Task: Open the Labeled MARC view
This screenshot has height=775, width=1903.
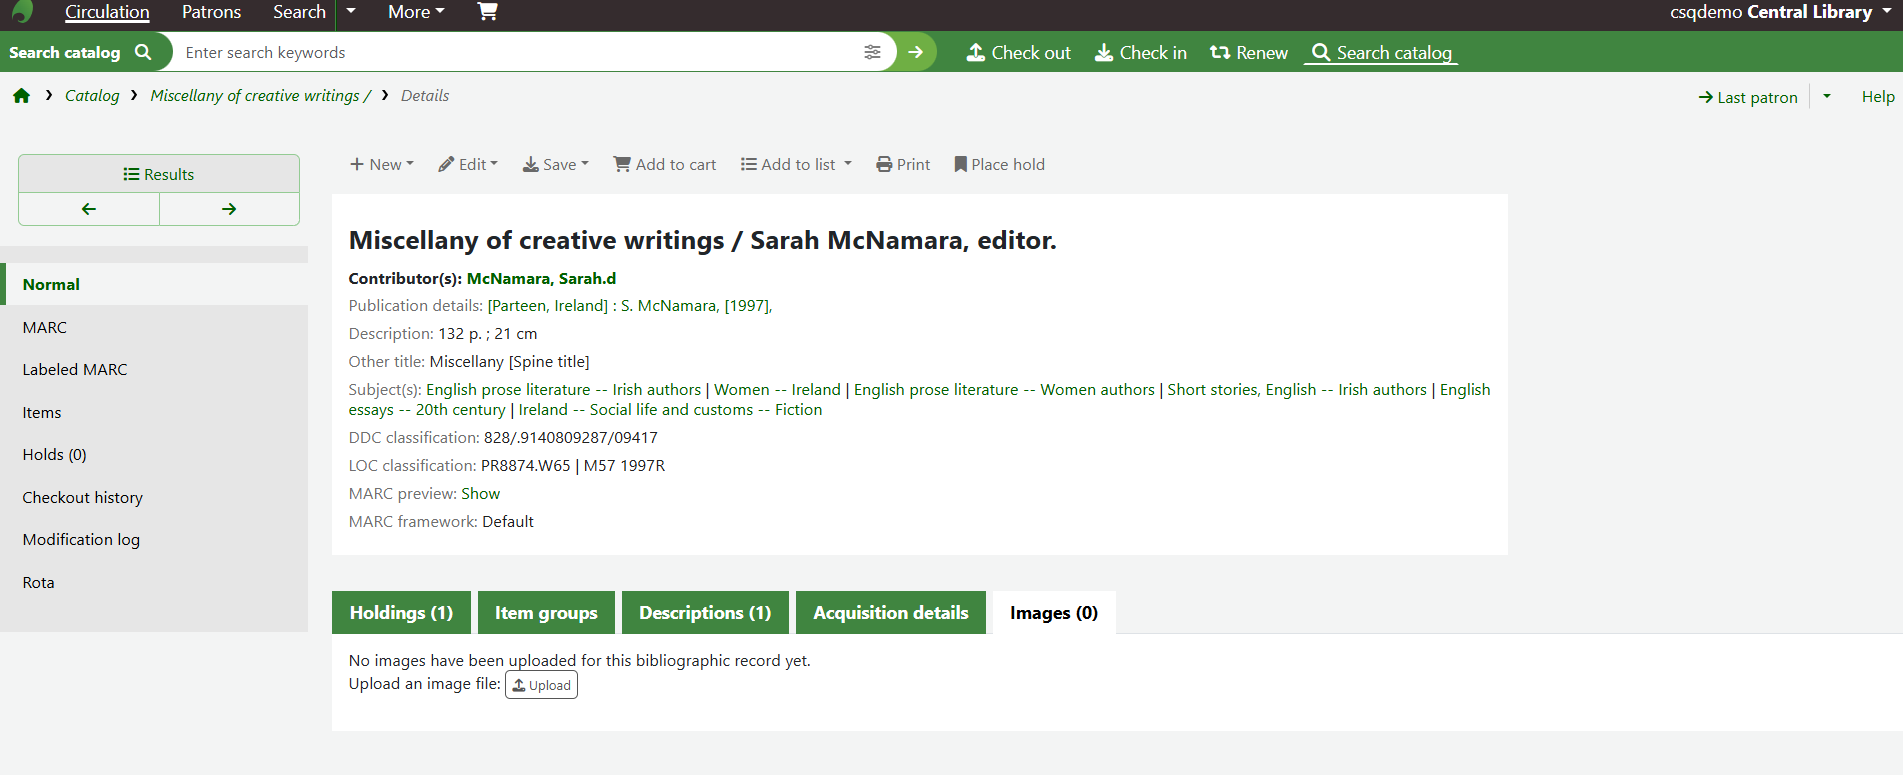Action: [75, 370]
